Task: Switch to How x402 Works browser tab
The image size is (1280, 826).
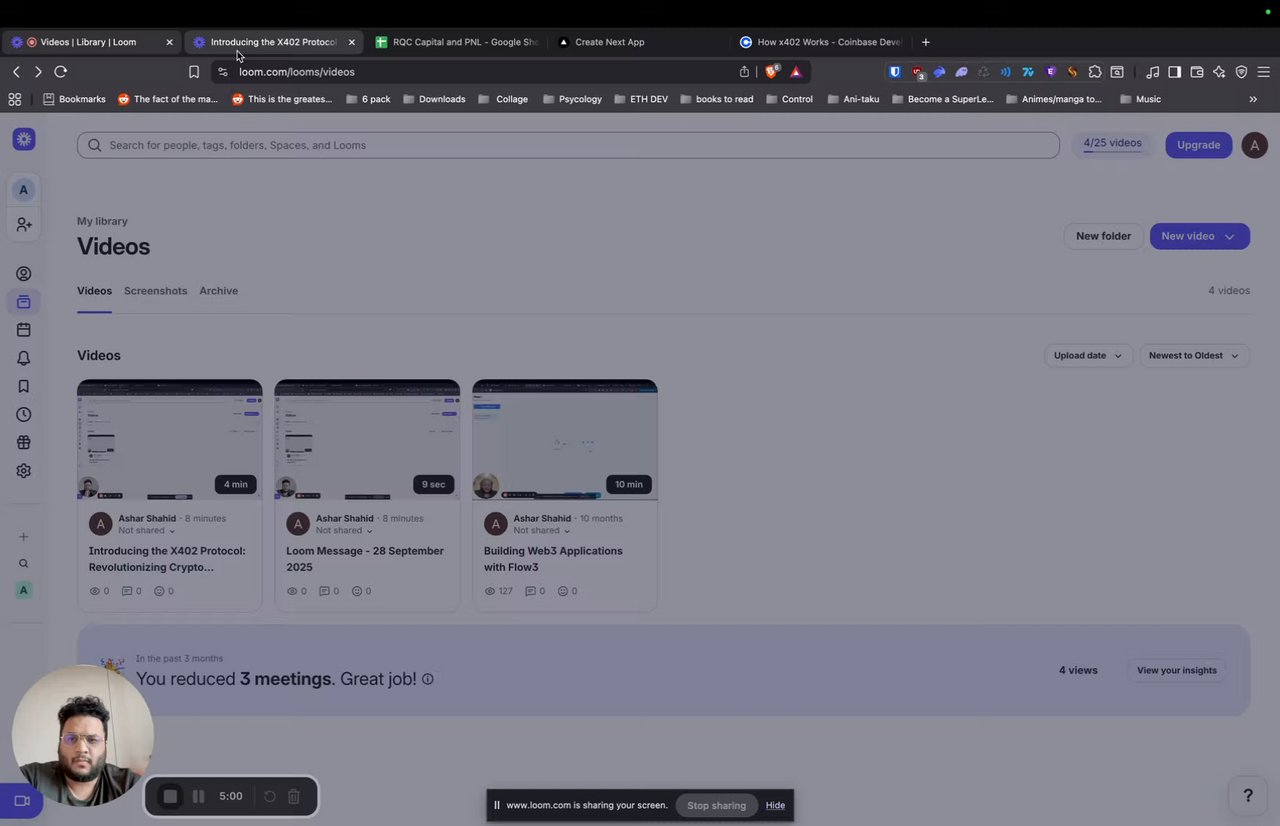Action: pos(820,42)
